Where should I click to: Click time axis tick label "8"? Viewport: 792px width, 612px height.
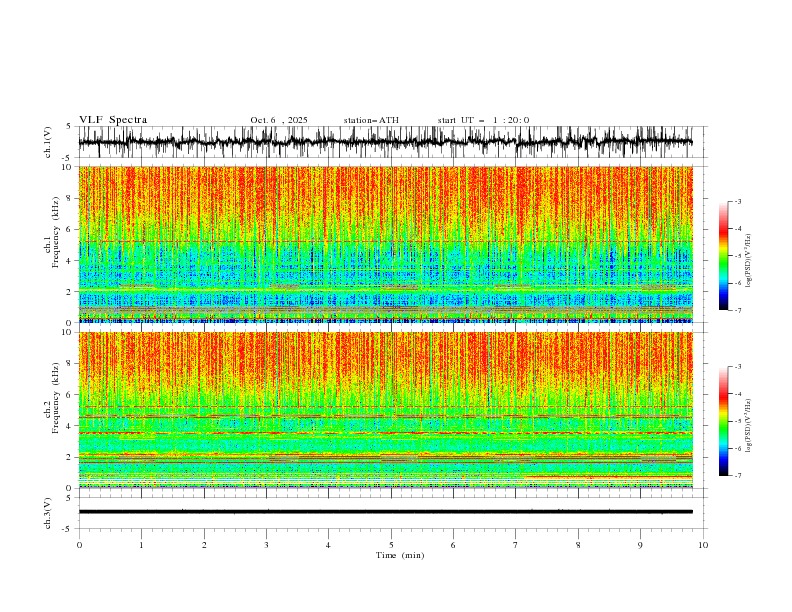click(x=578, y=545)
